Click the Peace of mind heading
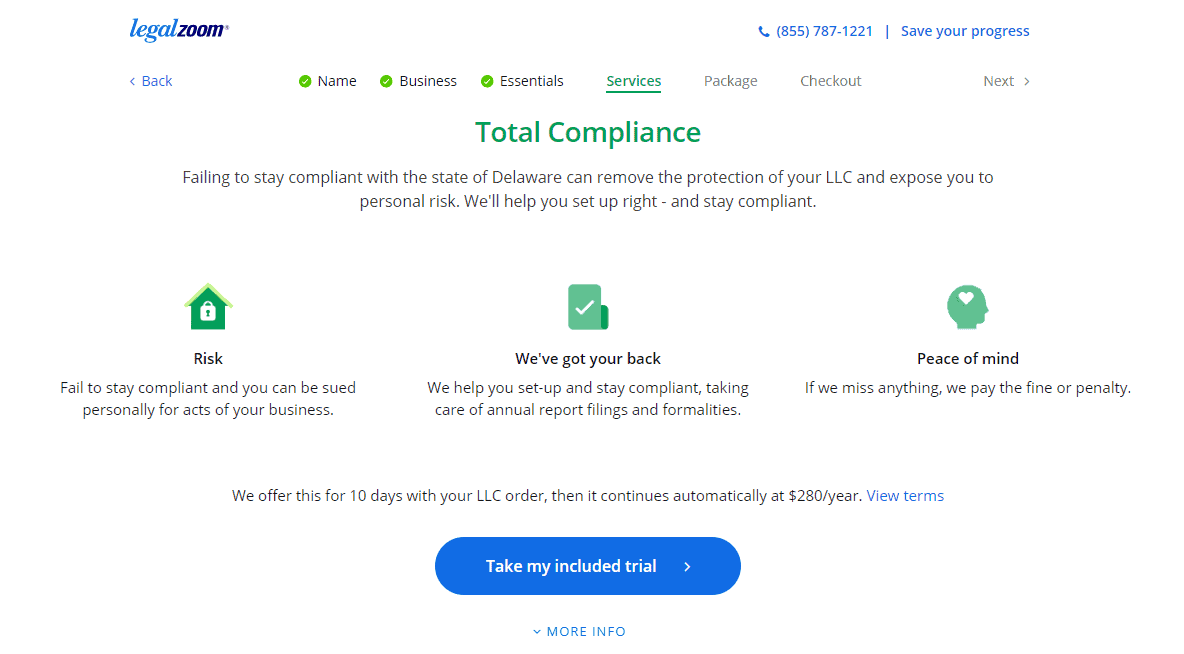The image size is (1184, 654). 968,359
